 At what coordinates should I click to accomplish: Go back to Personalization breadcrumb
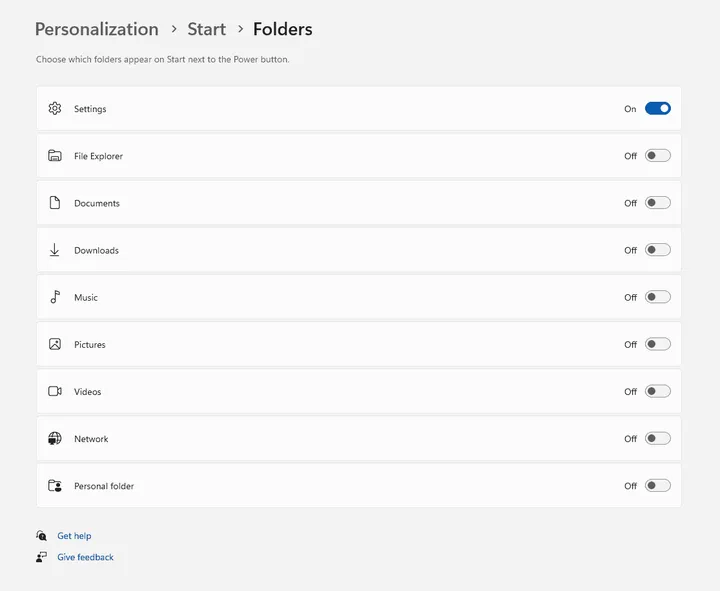click(x=97, y=29)
